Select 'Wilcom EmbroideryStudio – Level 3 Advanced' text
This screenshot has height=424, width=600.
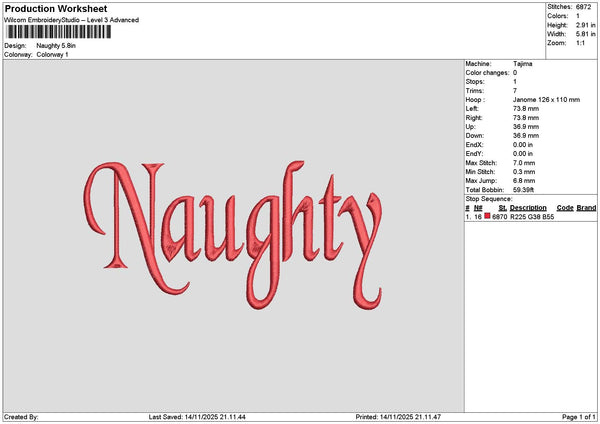pos(72,20)
